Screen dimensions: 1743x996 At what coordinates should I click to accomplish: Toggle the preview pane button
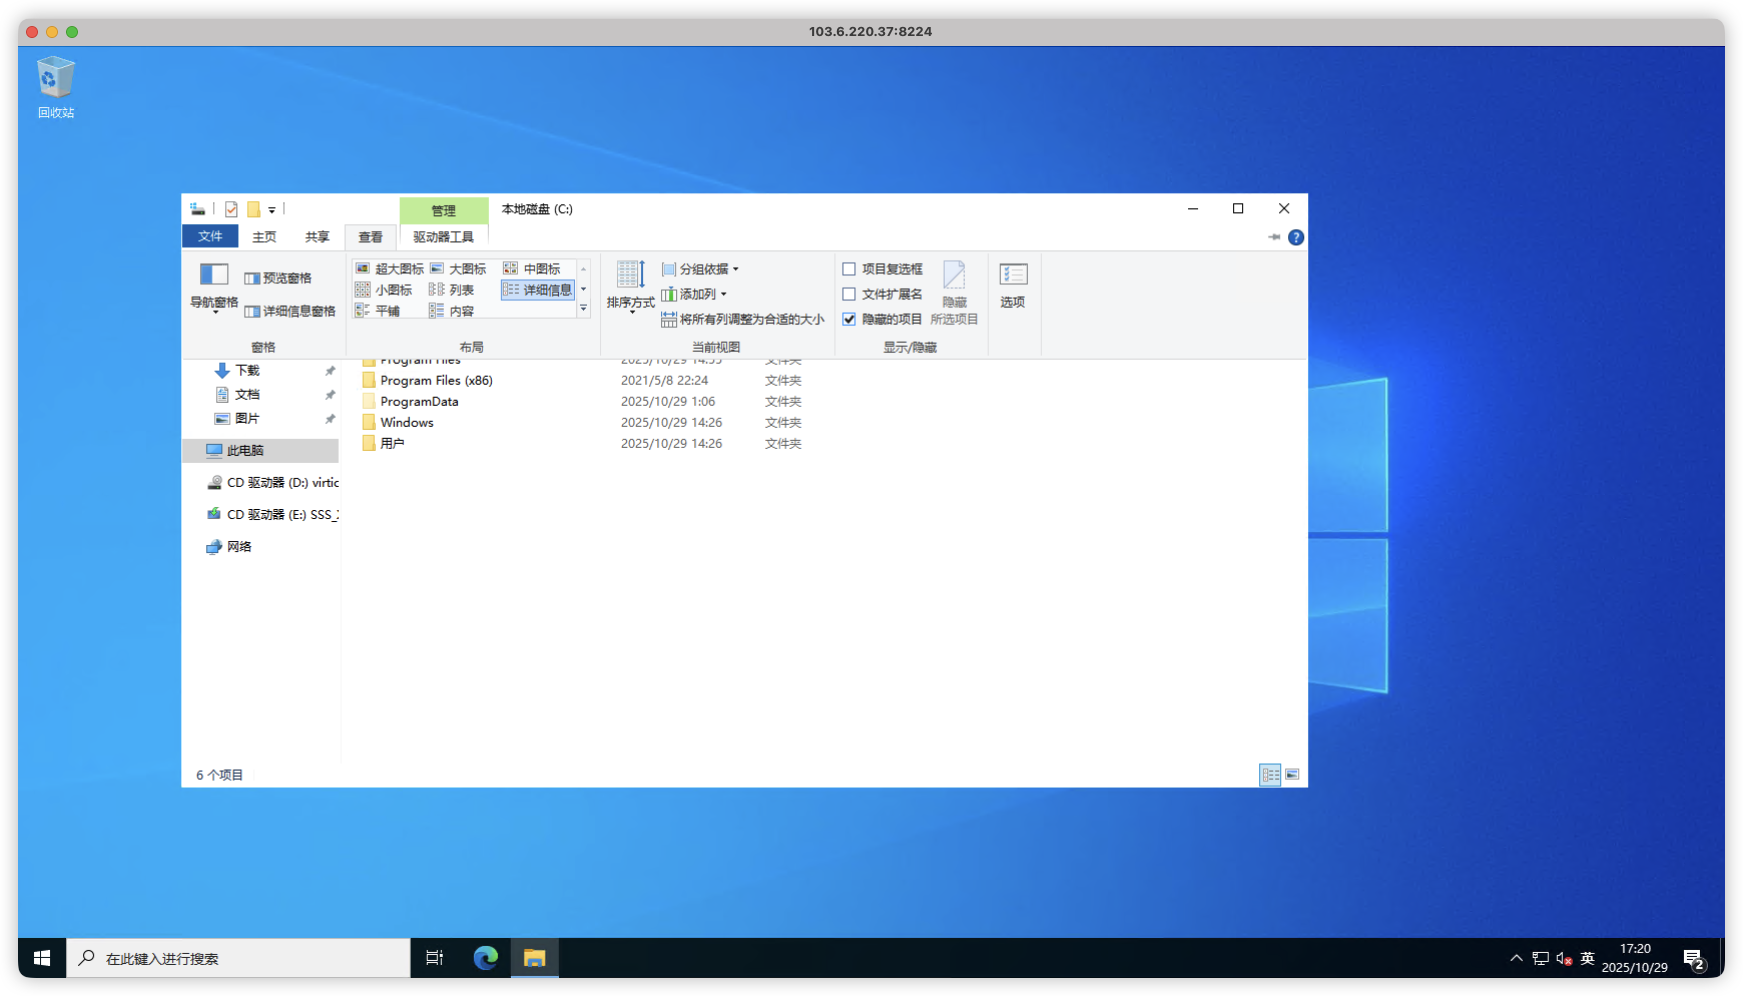tap(278, 278)
